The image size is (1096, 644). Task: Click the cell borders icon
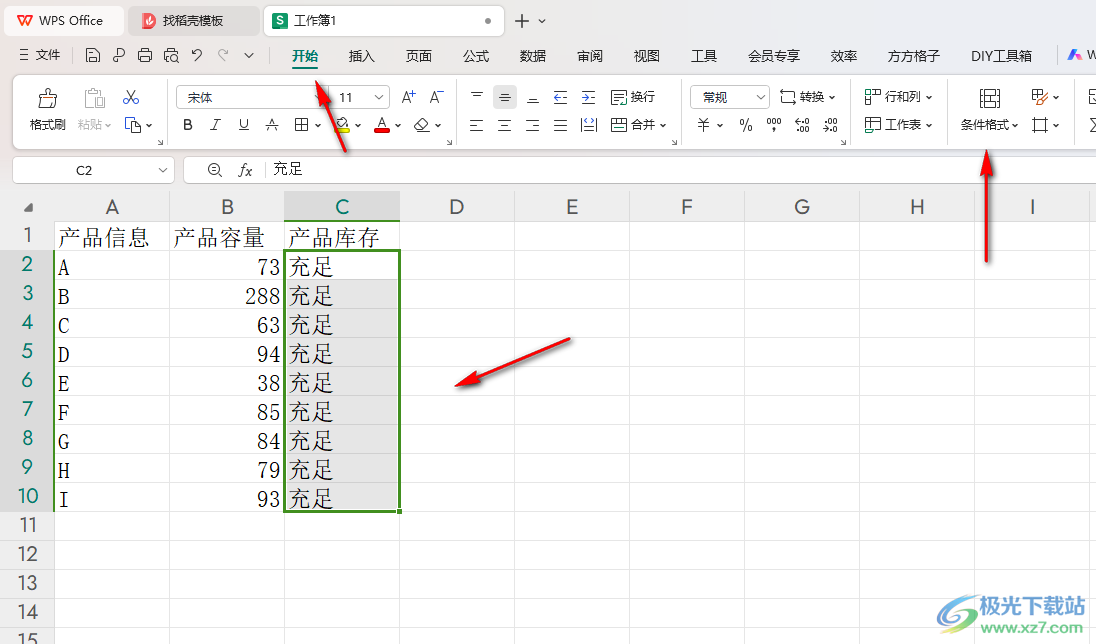301,125
